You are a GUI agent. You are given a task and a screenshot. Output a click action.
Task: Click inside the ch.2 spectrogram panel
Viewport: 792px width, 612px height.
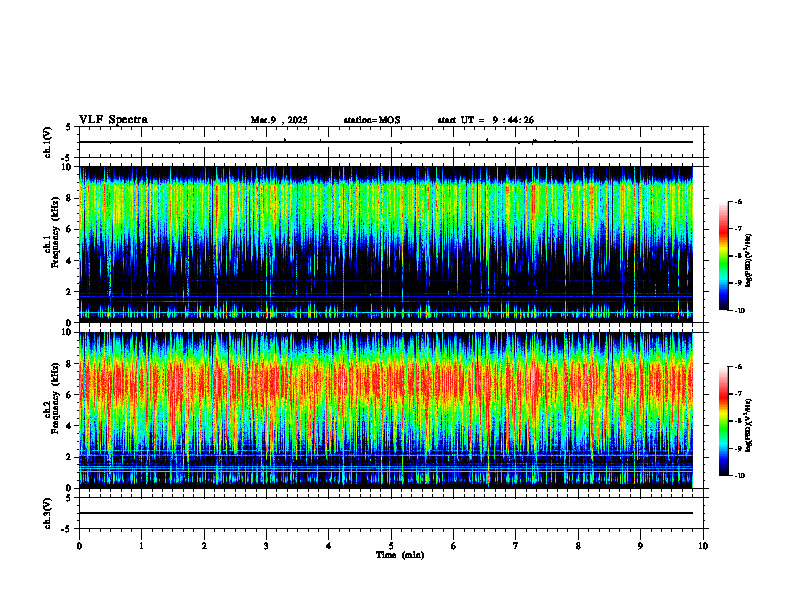click(x=386, y=410)
